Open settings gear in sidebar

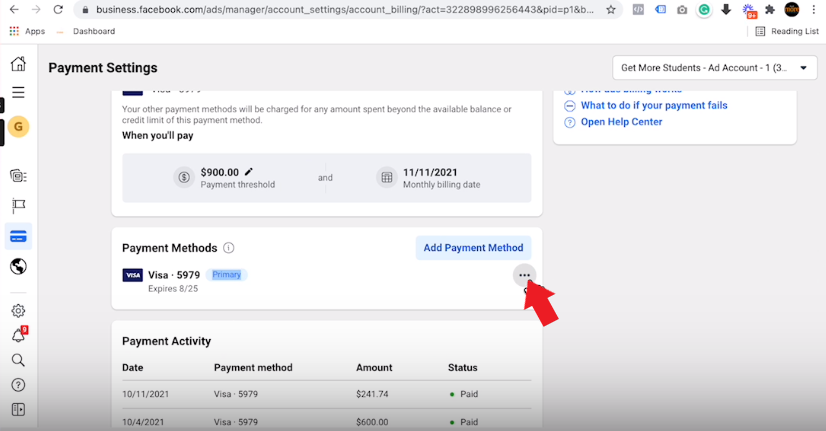[x=18, y=311]
